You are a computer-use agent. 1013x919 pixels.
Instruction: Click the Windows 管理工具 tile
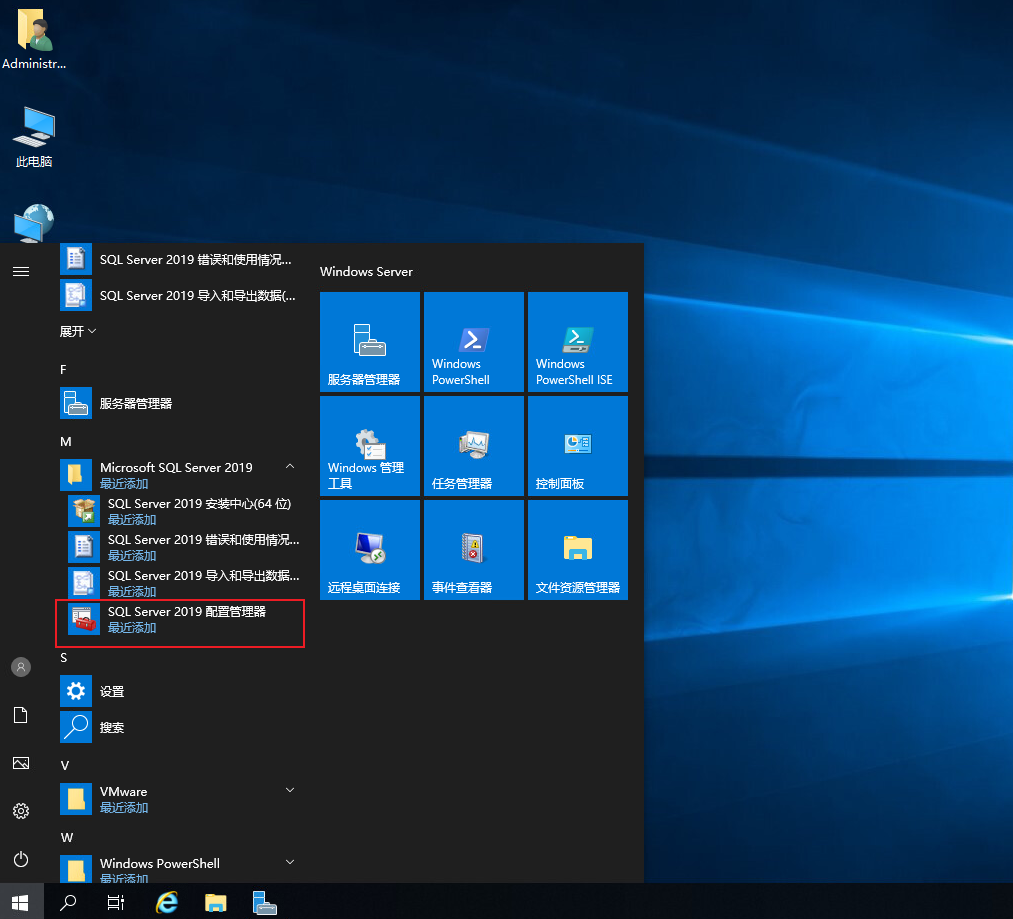370,445
